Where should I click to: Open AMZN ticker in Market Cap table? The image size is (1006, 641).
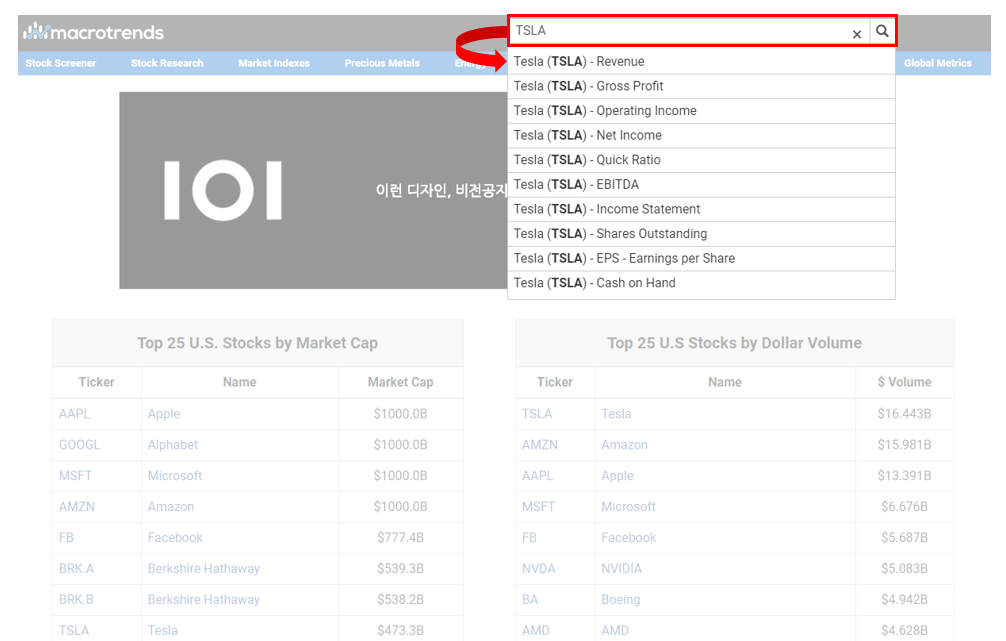click(76, 507)
